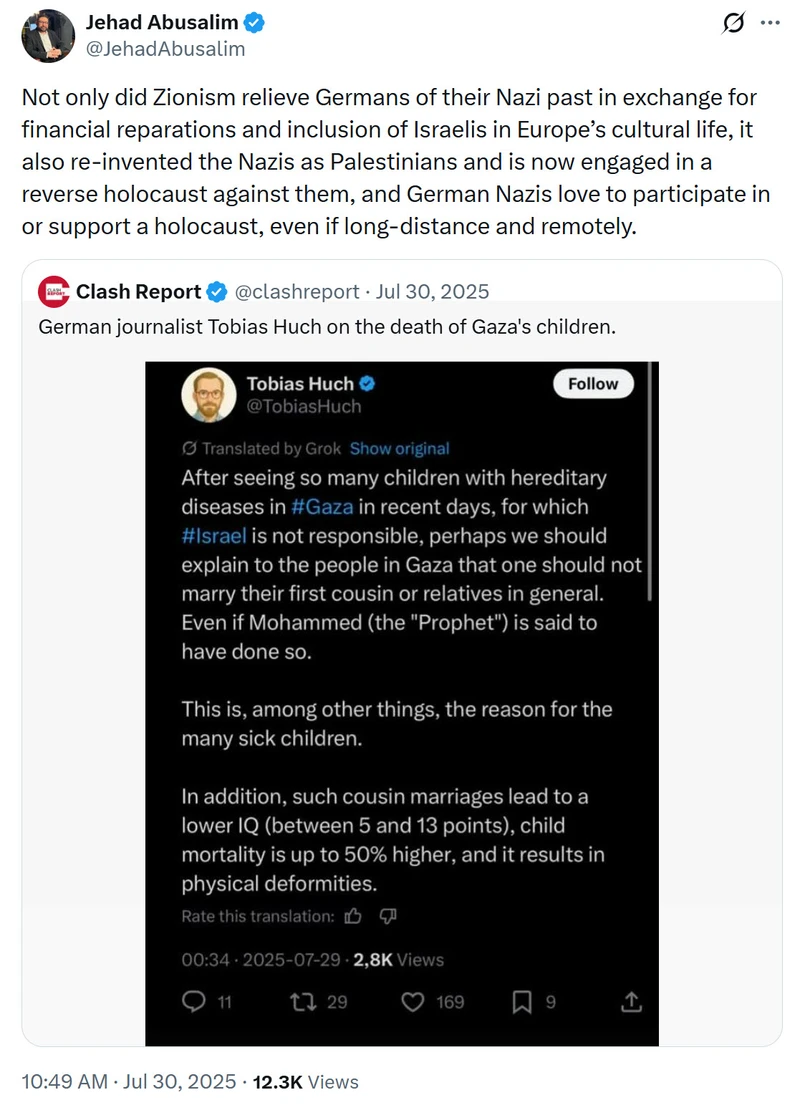
Task: Click Jehad Abusalim's profile avatar
Action: click(48, 35)
